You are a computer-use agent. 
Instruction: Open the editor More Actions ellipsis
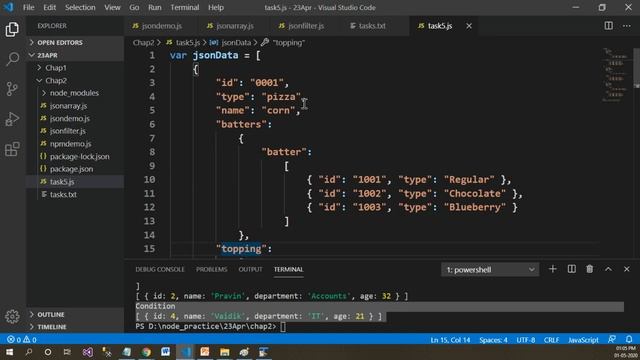point(627,26)
